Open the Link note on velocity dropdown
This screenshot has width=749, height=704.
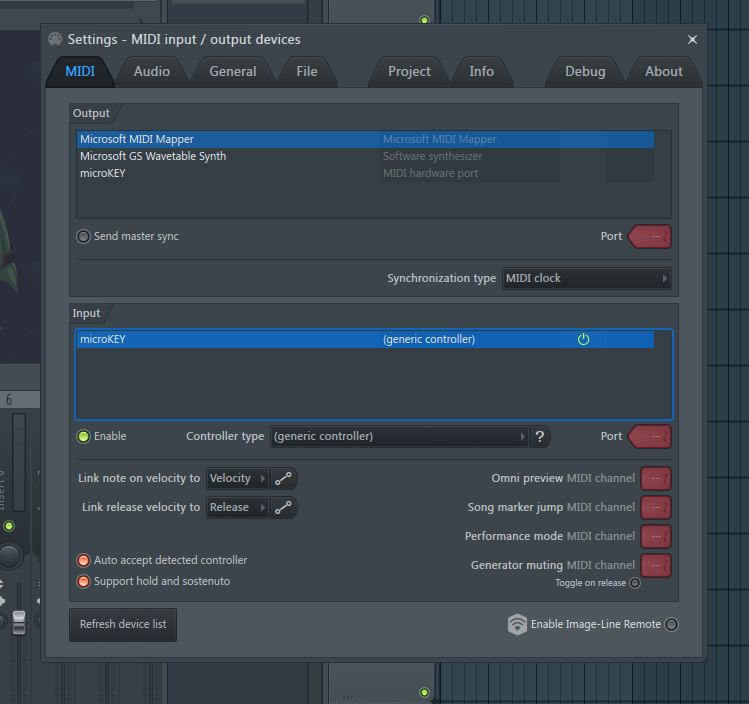tap(237, 479)
